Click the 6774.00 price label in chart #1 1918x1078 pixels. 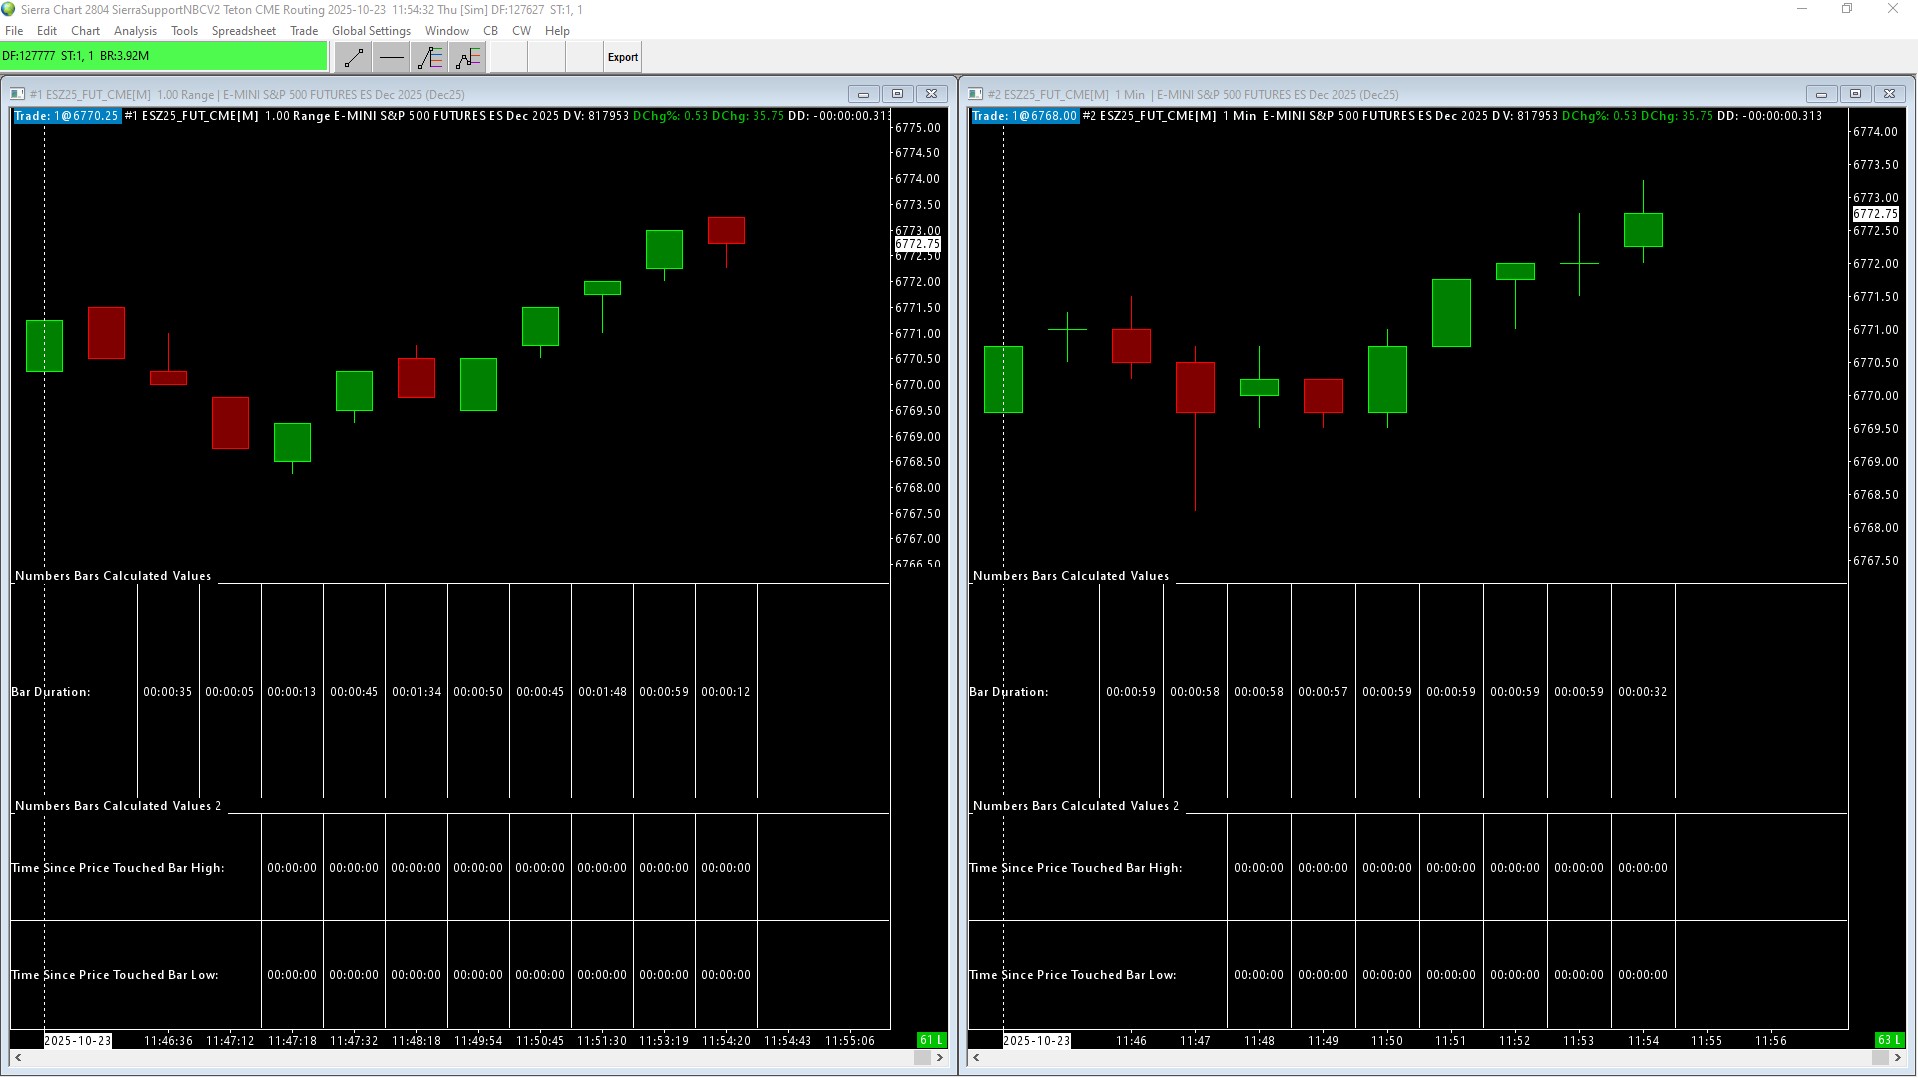pos(917,179)
